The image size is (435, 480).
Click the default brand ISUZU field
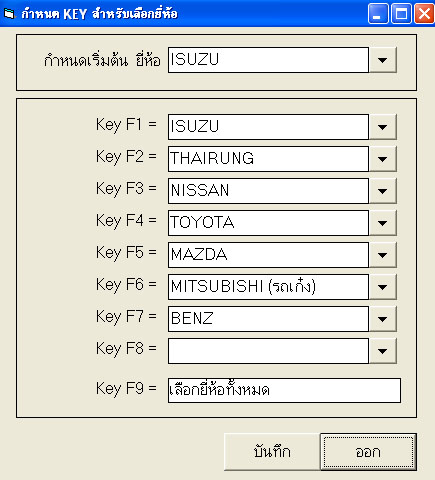click(268, 60)
